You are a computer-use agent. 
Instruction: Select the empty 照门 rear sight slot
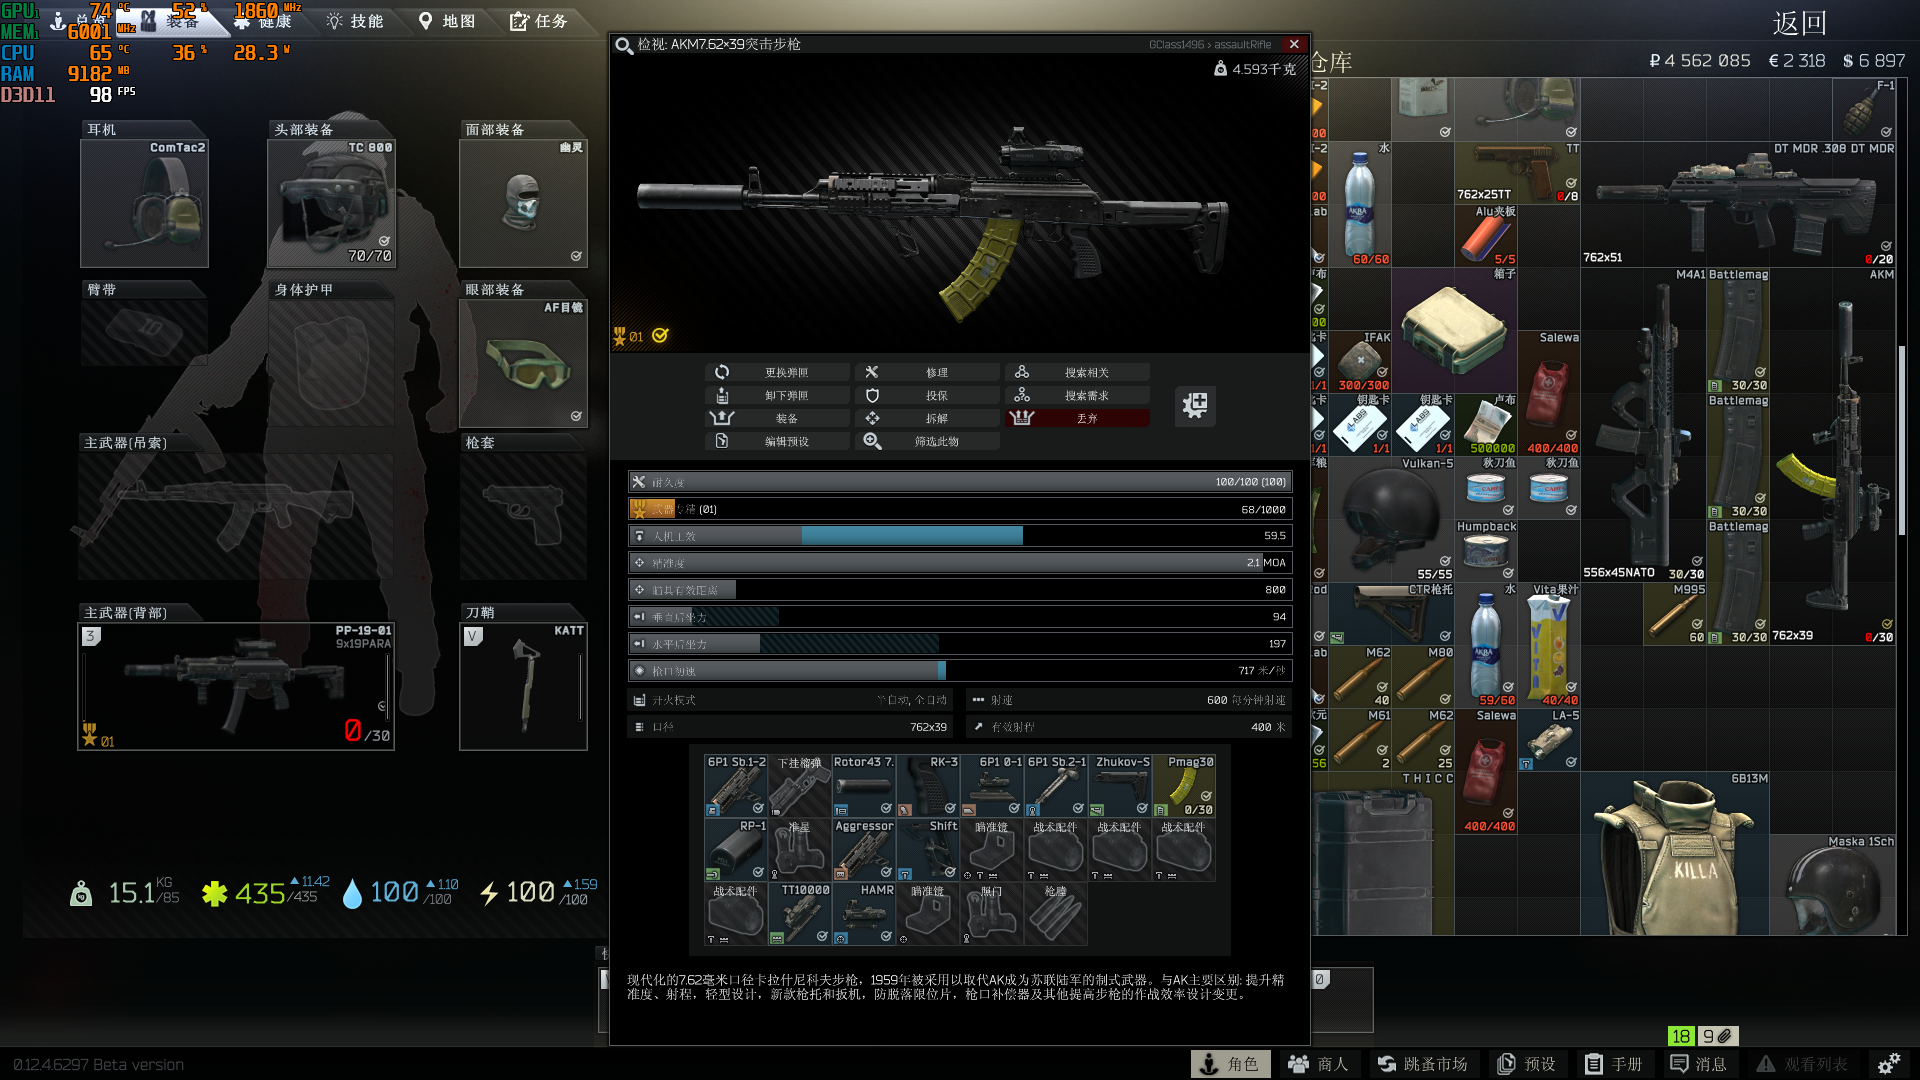(992, 914)
